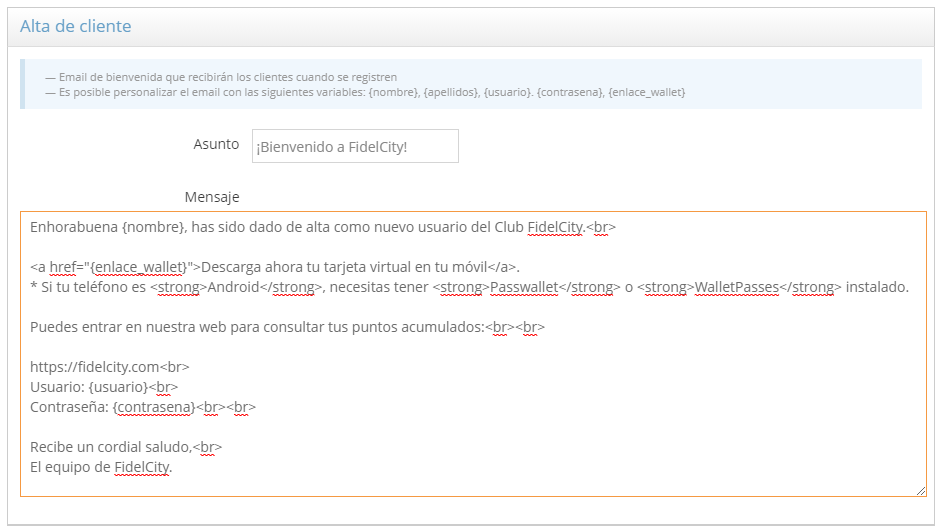Click the Mensaje field label

point(212,197)
